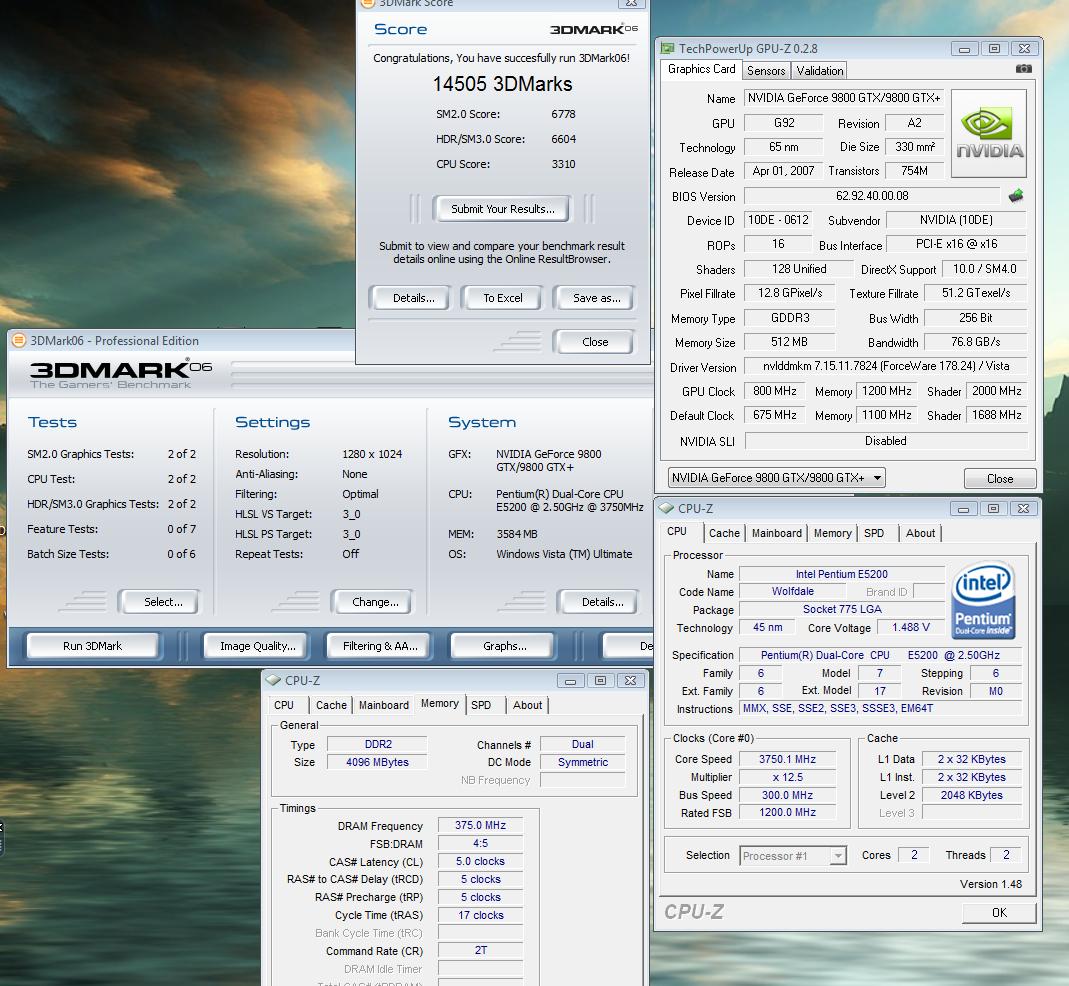The width and height of the screenshot is (1069, 986).
Task: Click the Run 3DMark button
Action: [x=93, y=646]
